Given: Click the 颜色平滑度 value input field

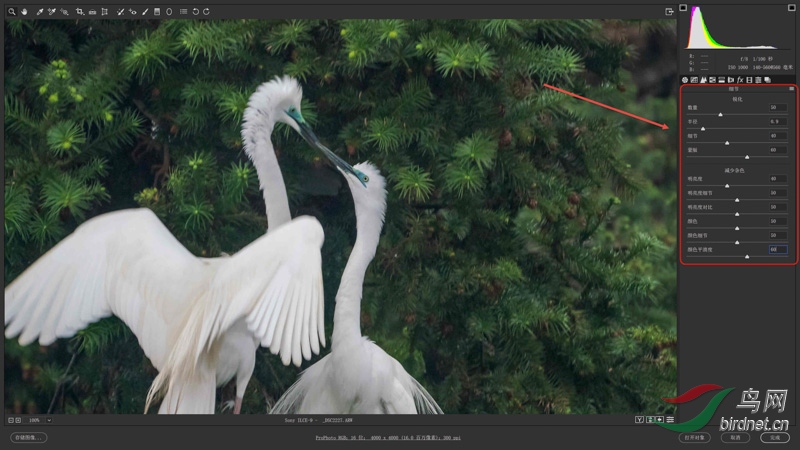Looking at the screenshot, I should (777, 249).
